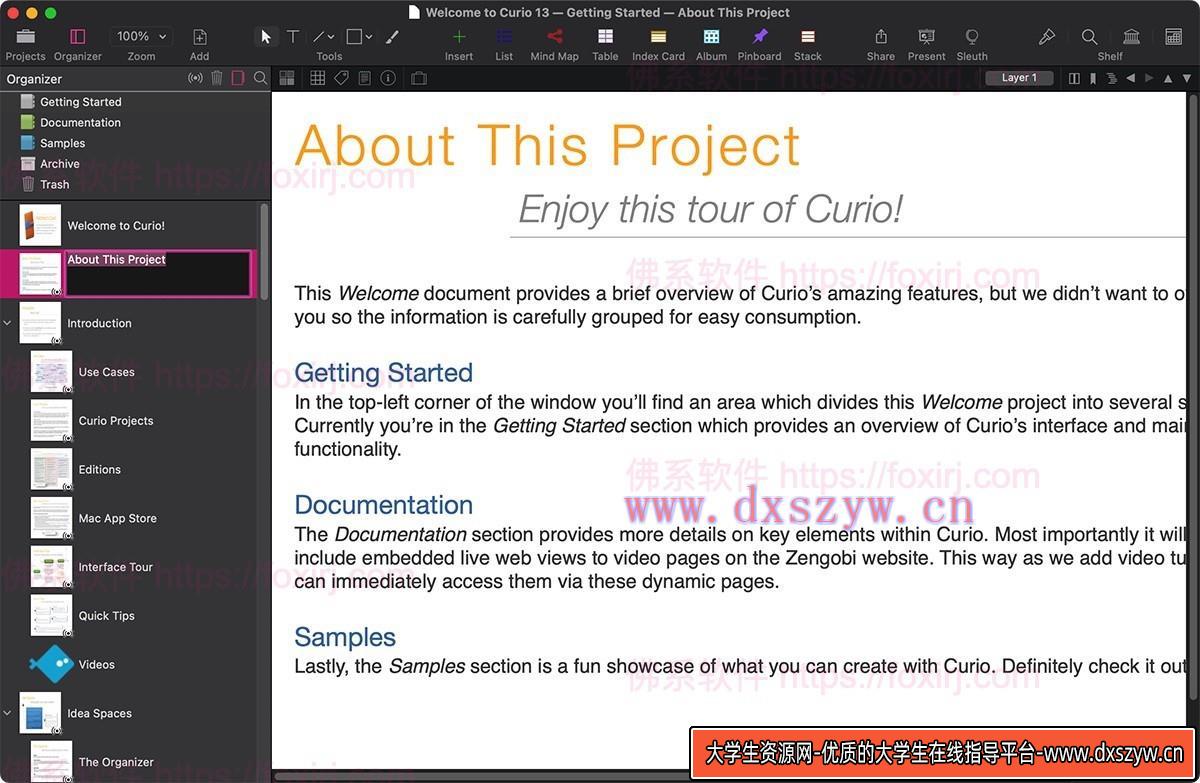The image size is (1200, 783).
Task: Go back with the left arrow
Action: point(1131,78)
